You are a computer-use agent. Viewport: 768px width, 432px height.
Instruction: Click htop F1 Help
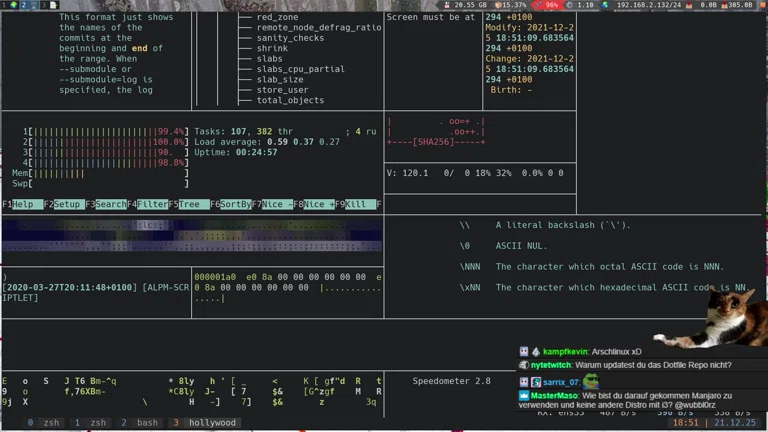[x=23, y=204]
